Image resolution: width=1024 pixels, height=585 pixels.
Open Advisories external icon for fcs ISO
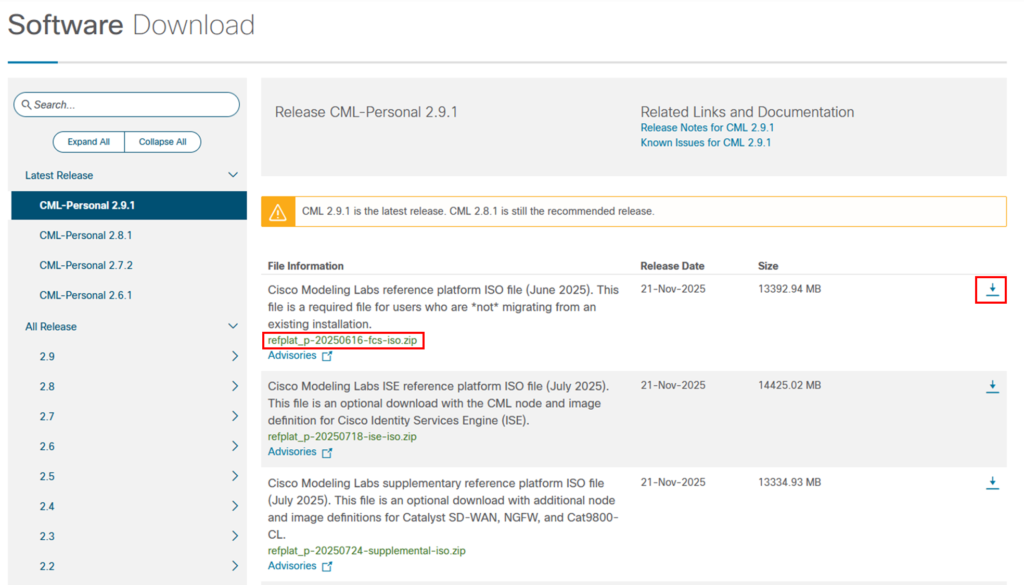327,356
